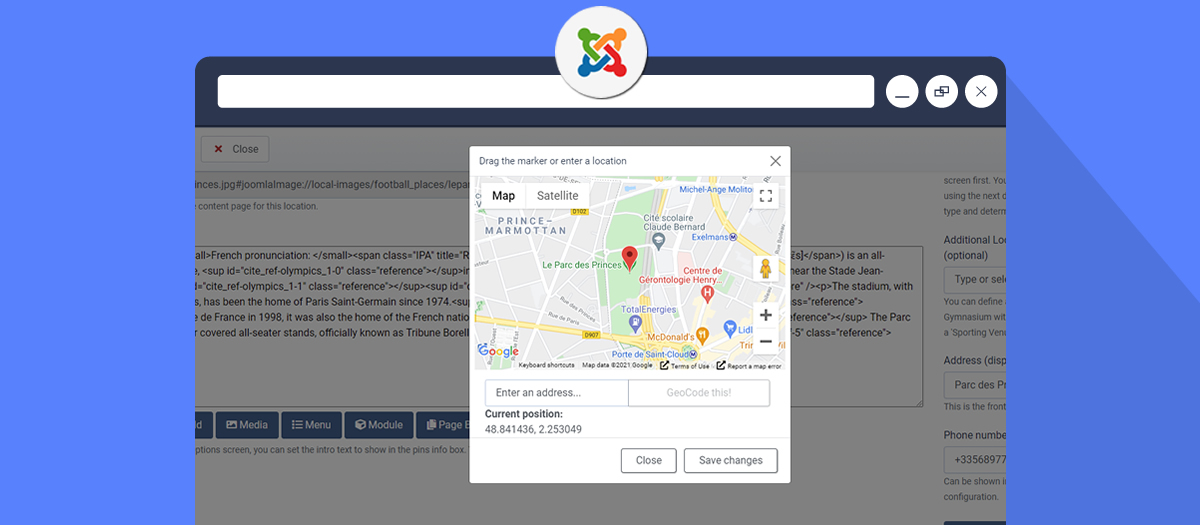The width and height of the screenshot is (1200, 525).
Task: Click the HTML description textarea in background
Action: (x=558, y=326)
